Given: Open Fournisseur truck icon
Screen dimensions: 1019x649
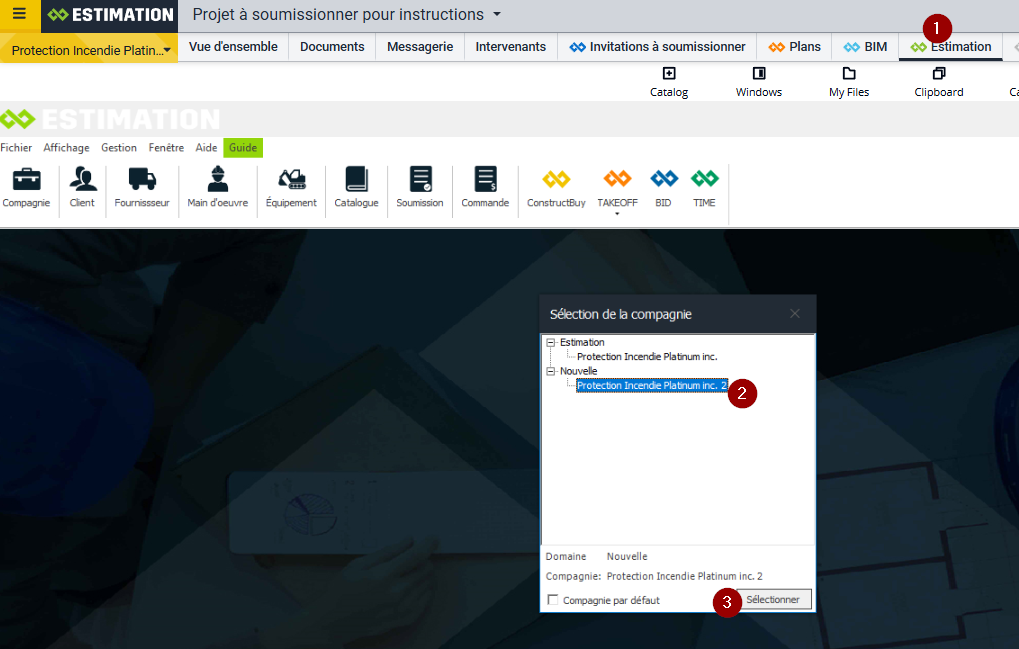Looking at the screenshot, I should pyautogui.click(x=142, y=180).
